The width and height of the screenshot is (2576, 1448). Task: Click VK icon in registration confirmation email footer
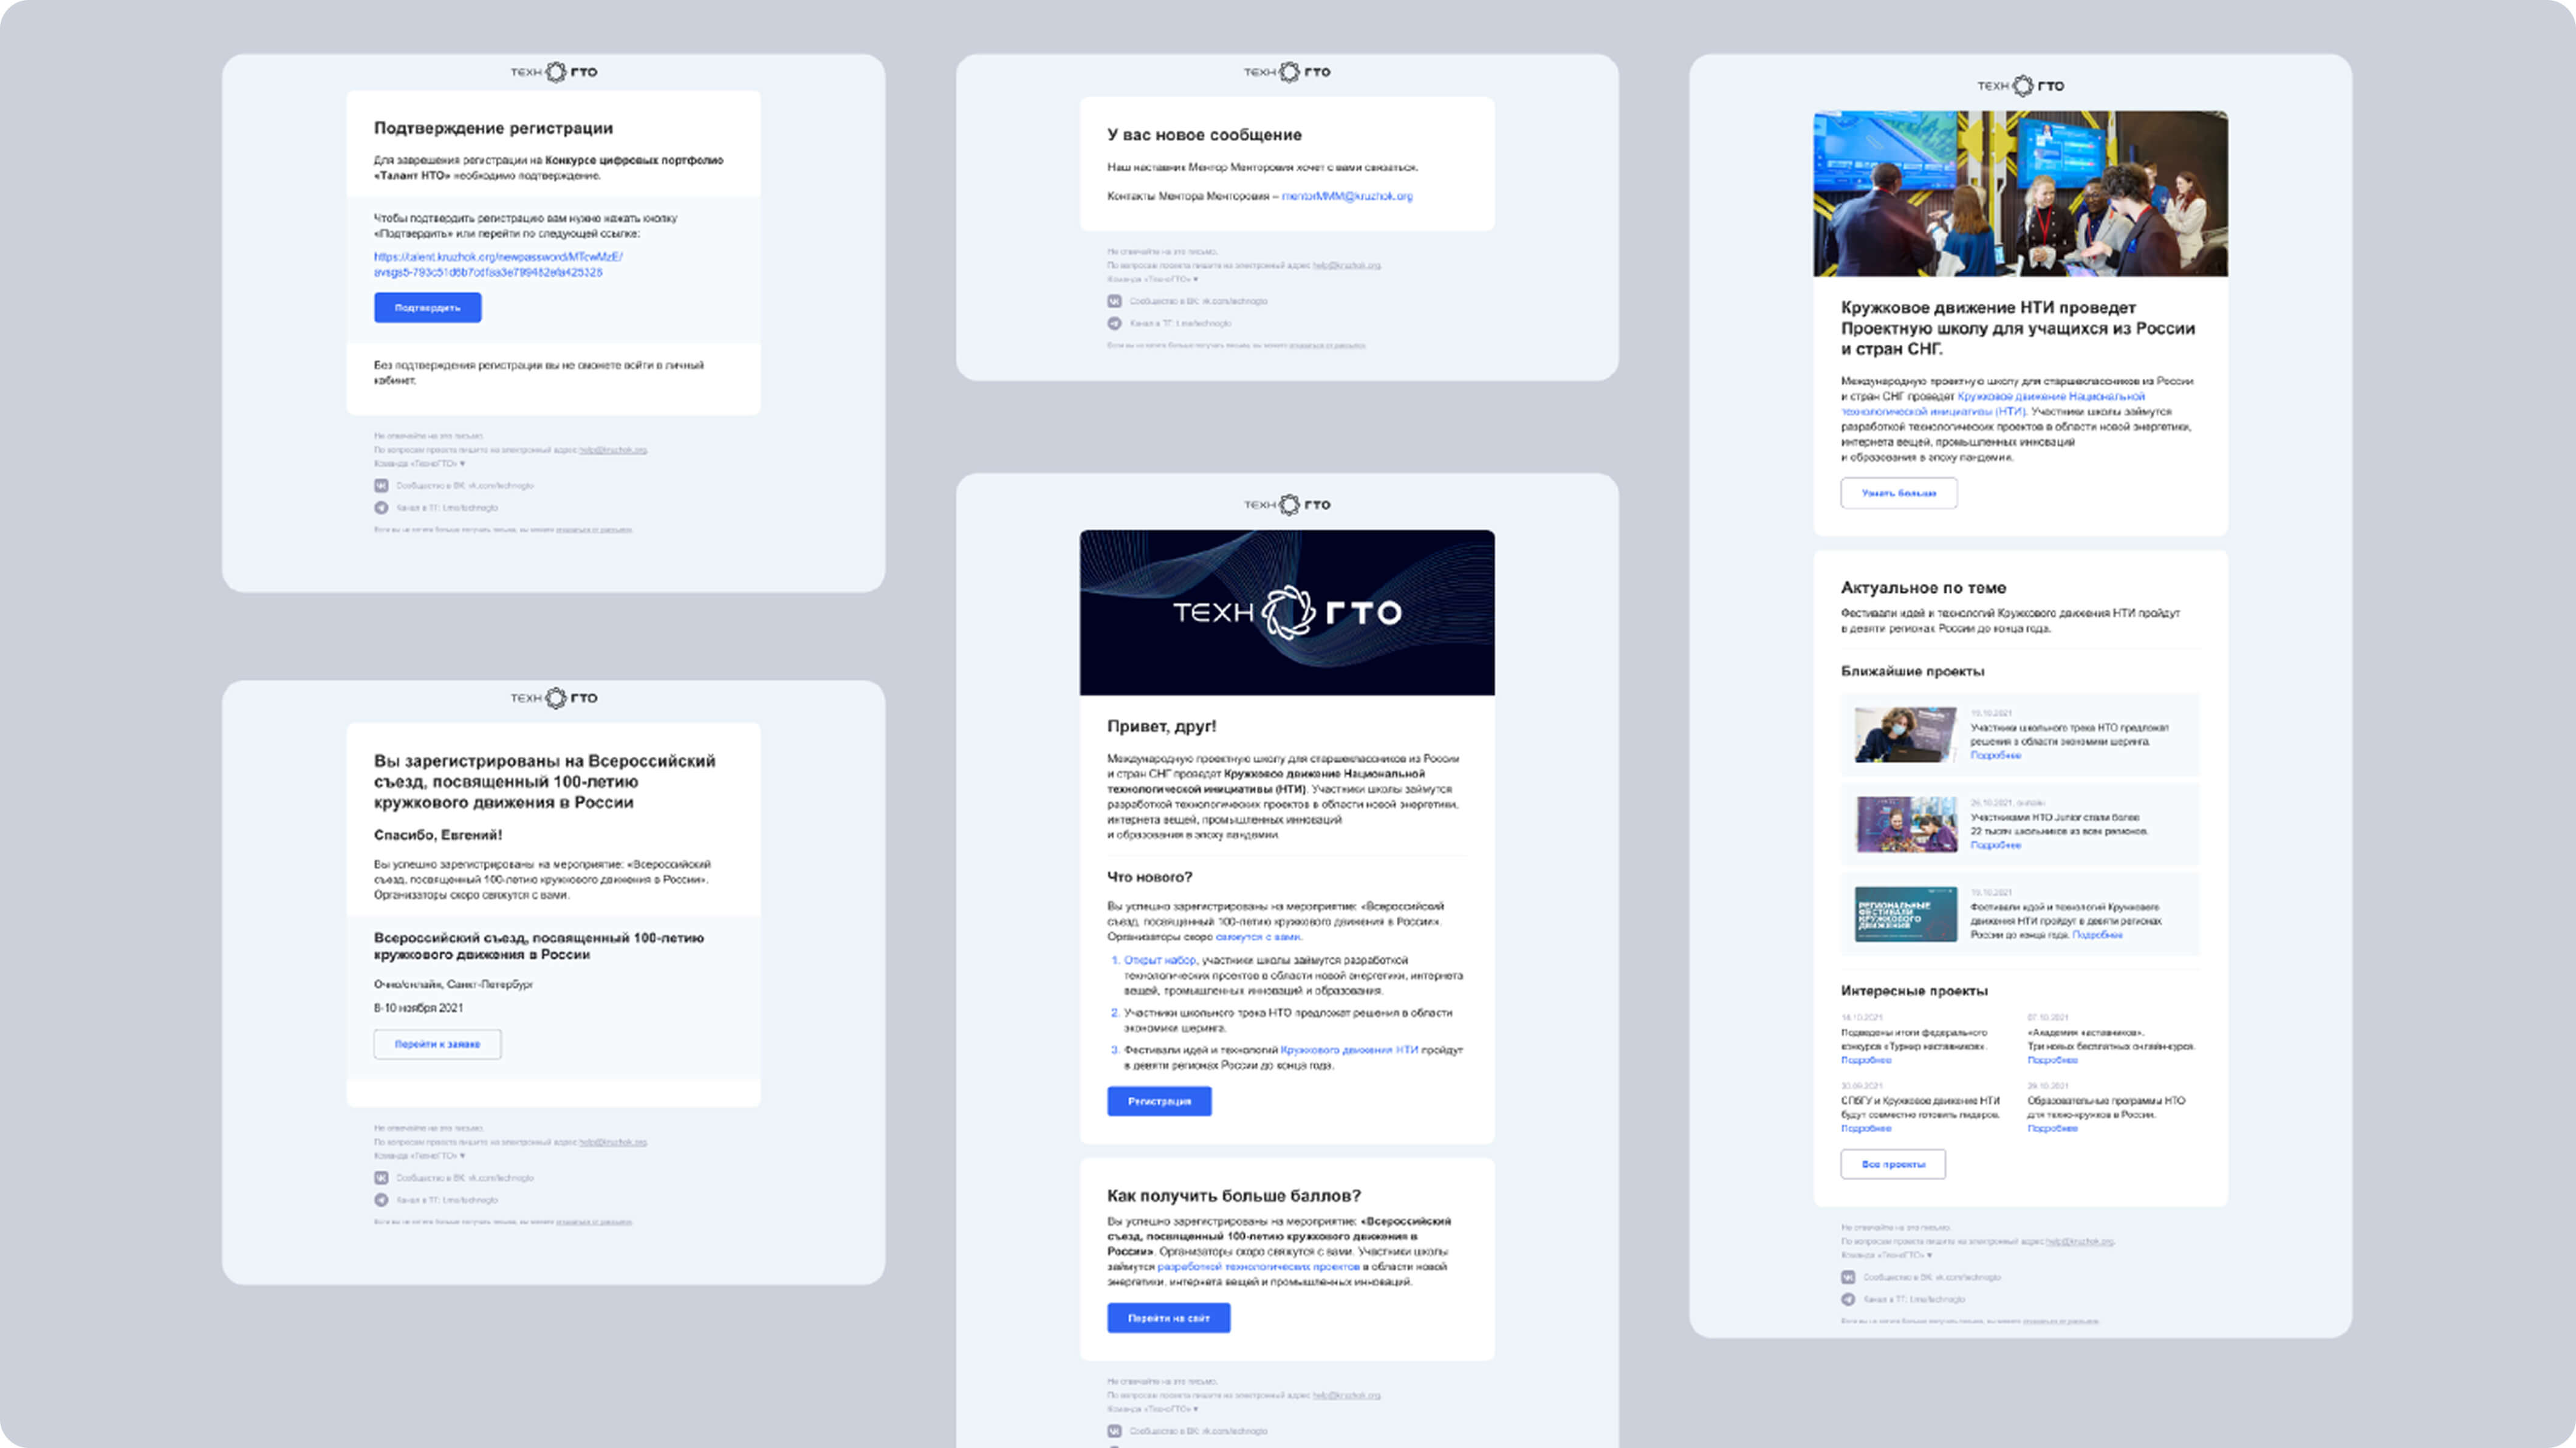pos(381,485)
